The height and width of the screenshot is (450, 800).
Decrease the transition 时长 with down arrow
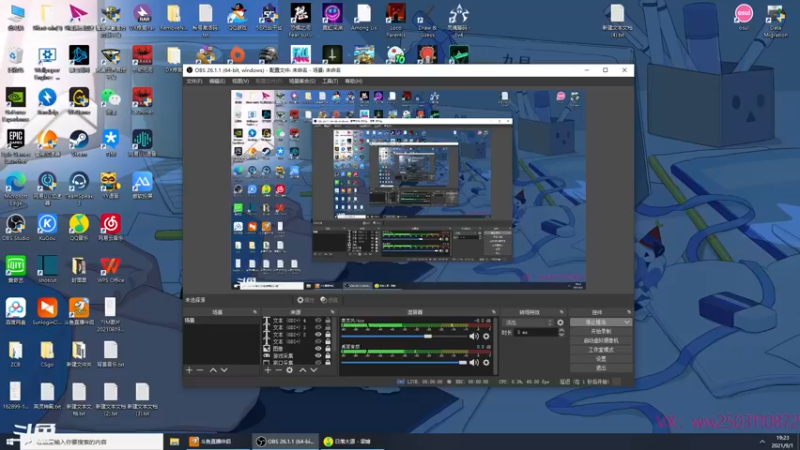pos(561,334)
